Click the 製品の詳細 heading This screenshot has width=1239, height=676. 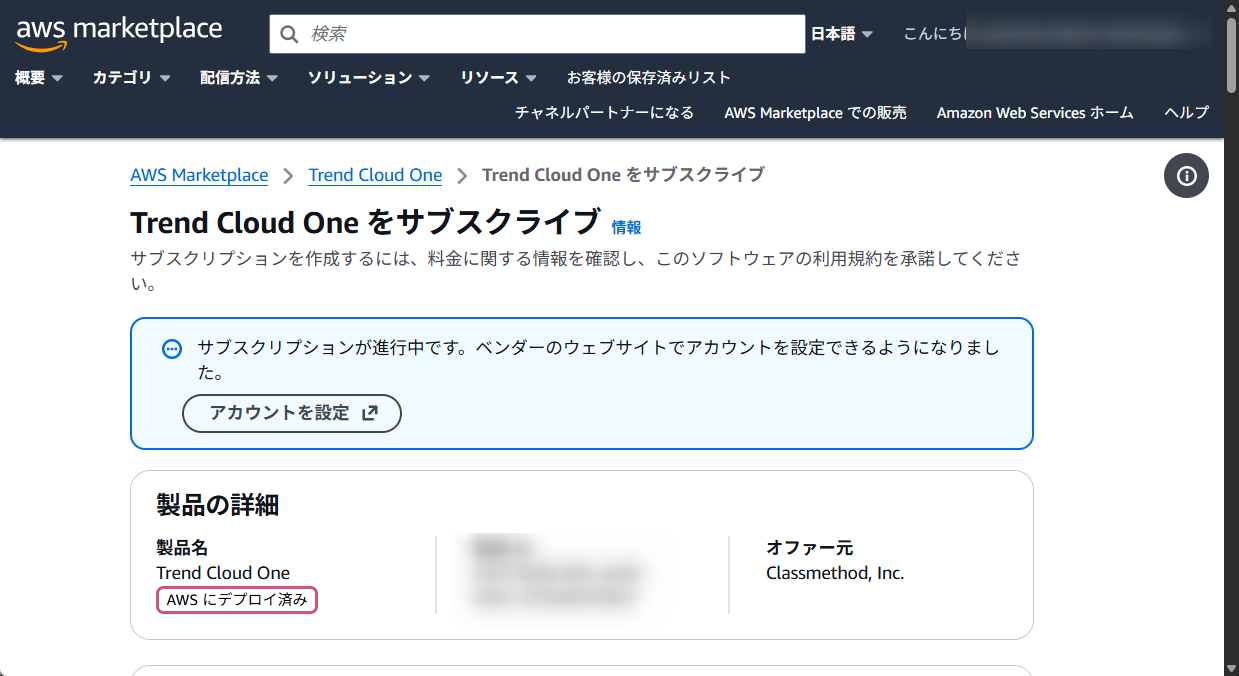click(x=217, y=505)
